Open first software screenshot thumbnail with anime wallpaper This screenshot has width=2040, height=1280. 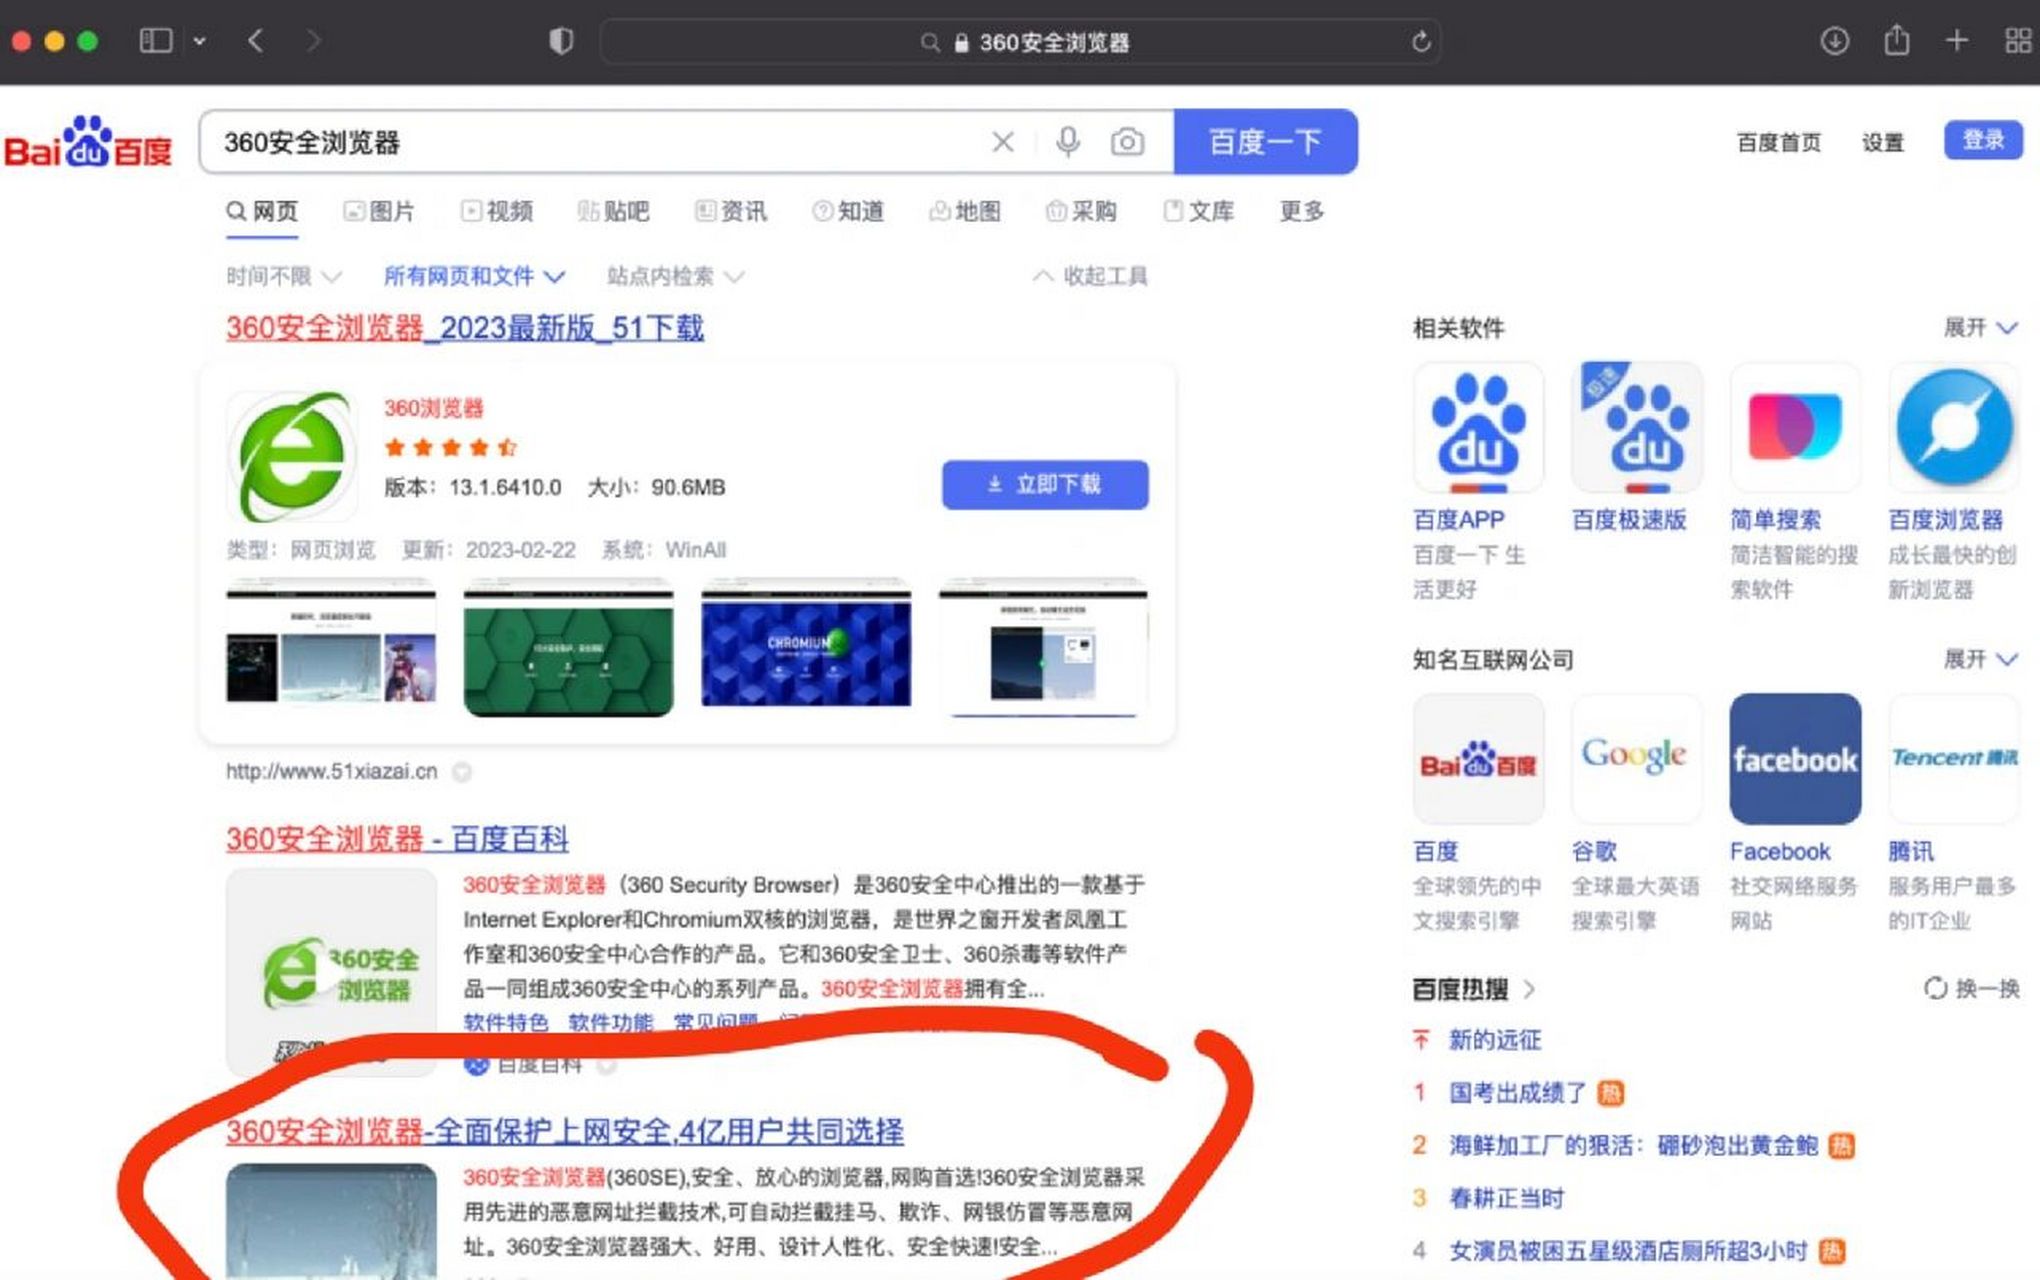click(331, 645)
